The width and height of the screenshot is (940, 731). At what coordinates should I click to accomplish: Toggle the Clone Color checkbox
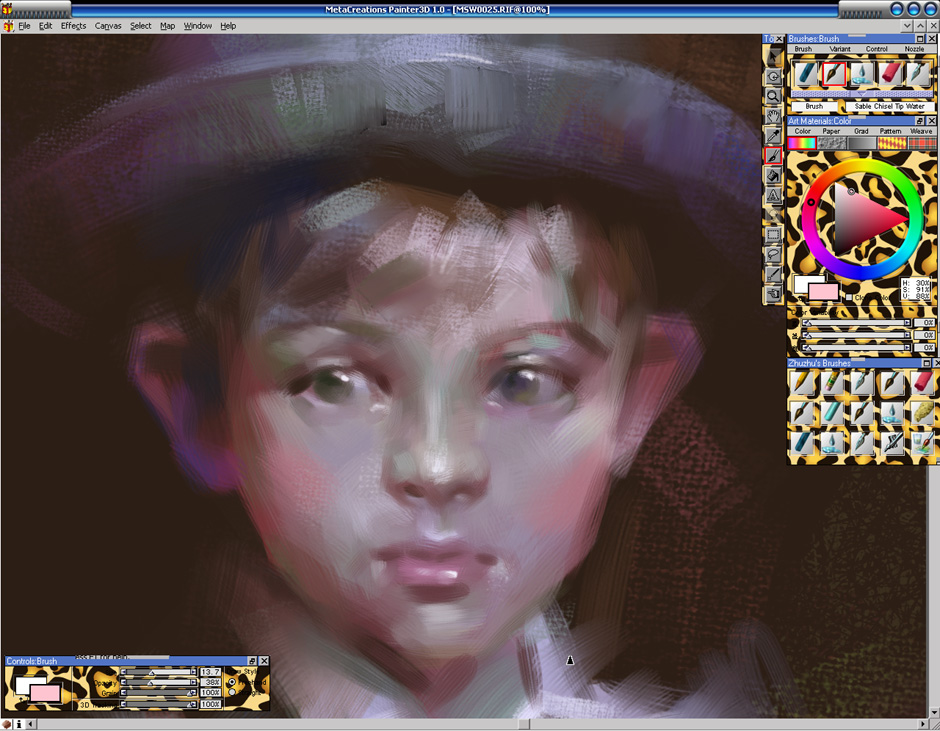(x=849, y=297)
